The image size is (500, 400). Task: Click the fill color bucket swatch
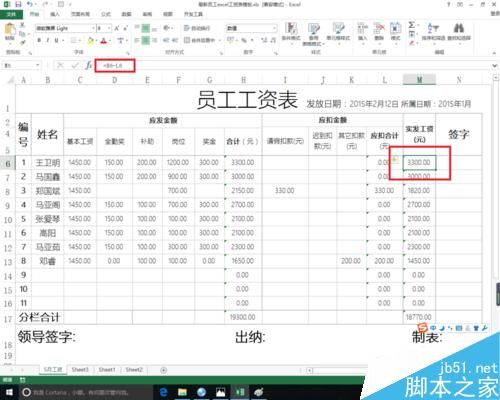click(90, 40)
